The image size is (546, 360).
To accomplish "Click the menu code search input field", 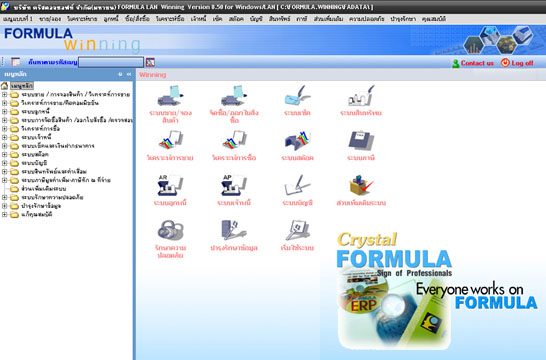I will click(x=111, y=62).
